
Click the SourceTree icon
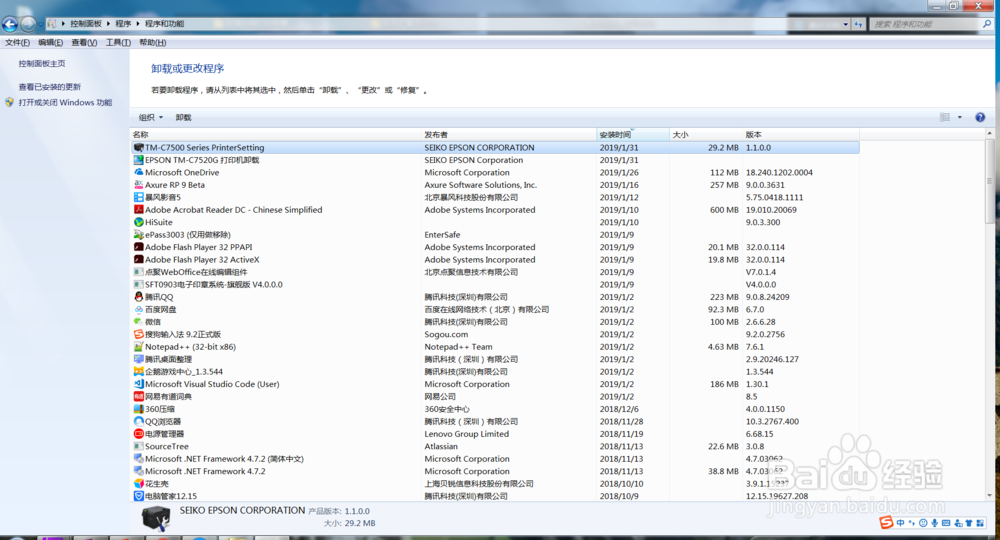click(x=138, y=446)
